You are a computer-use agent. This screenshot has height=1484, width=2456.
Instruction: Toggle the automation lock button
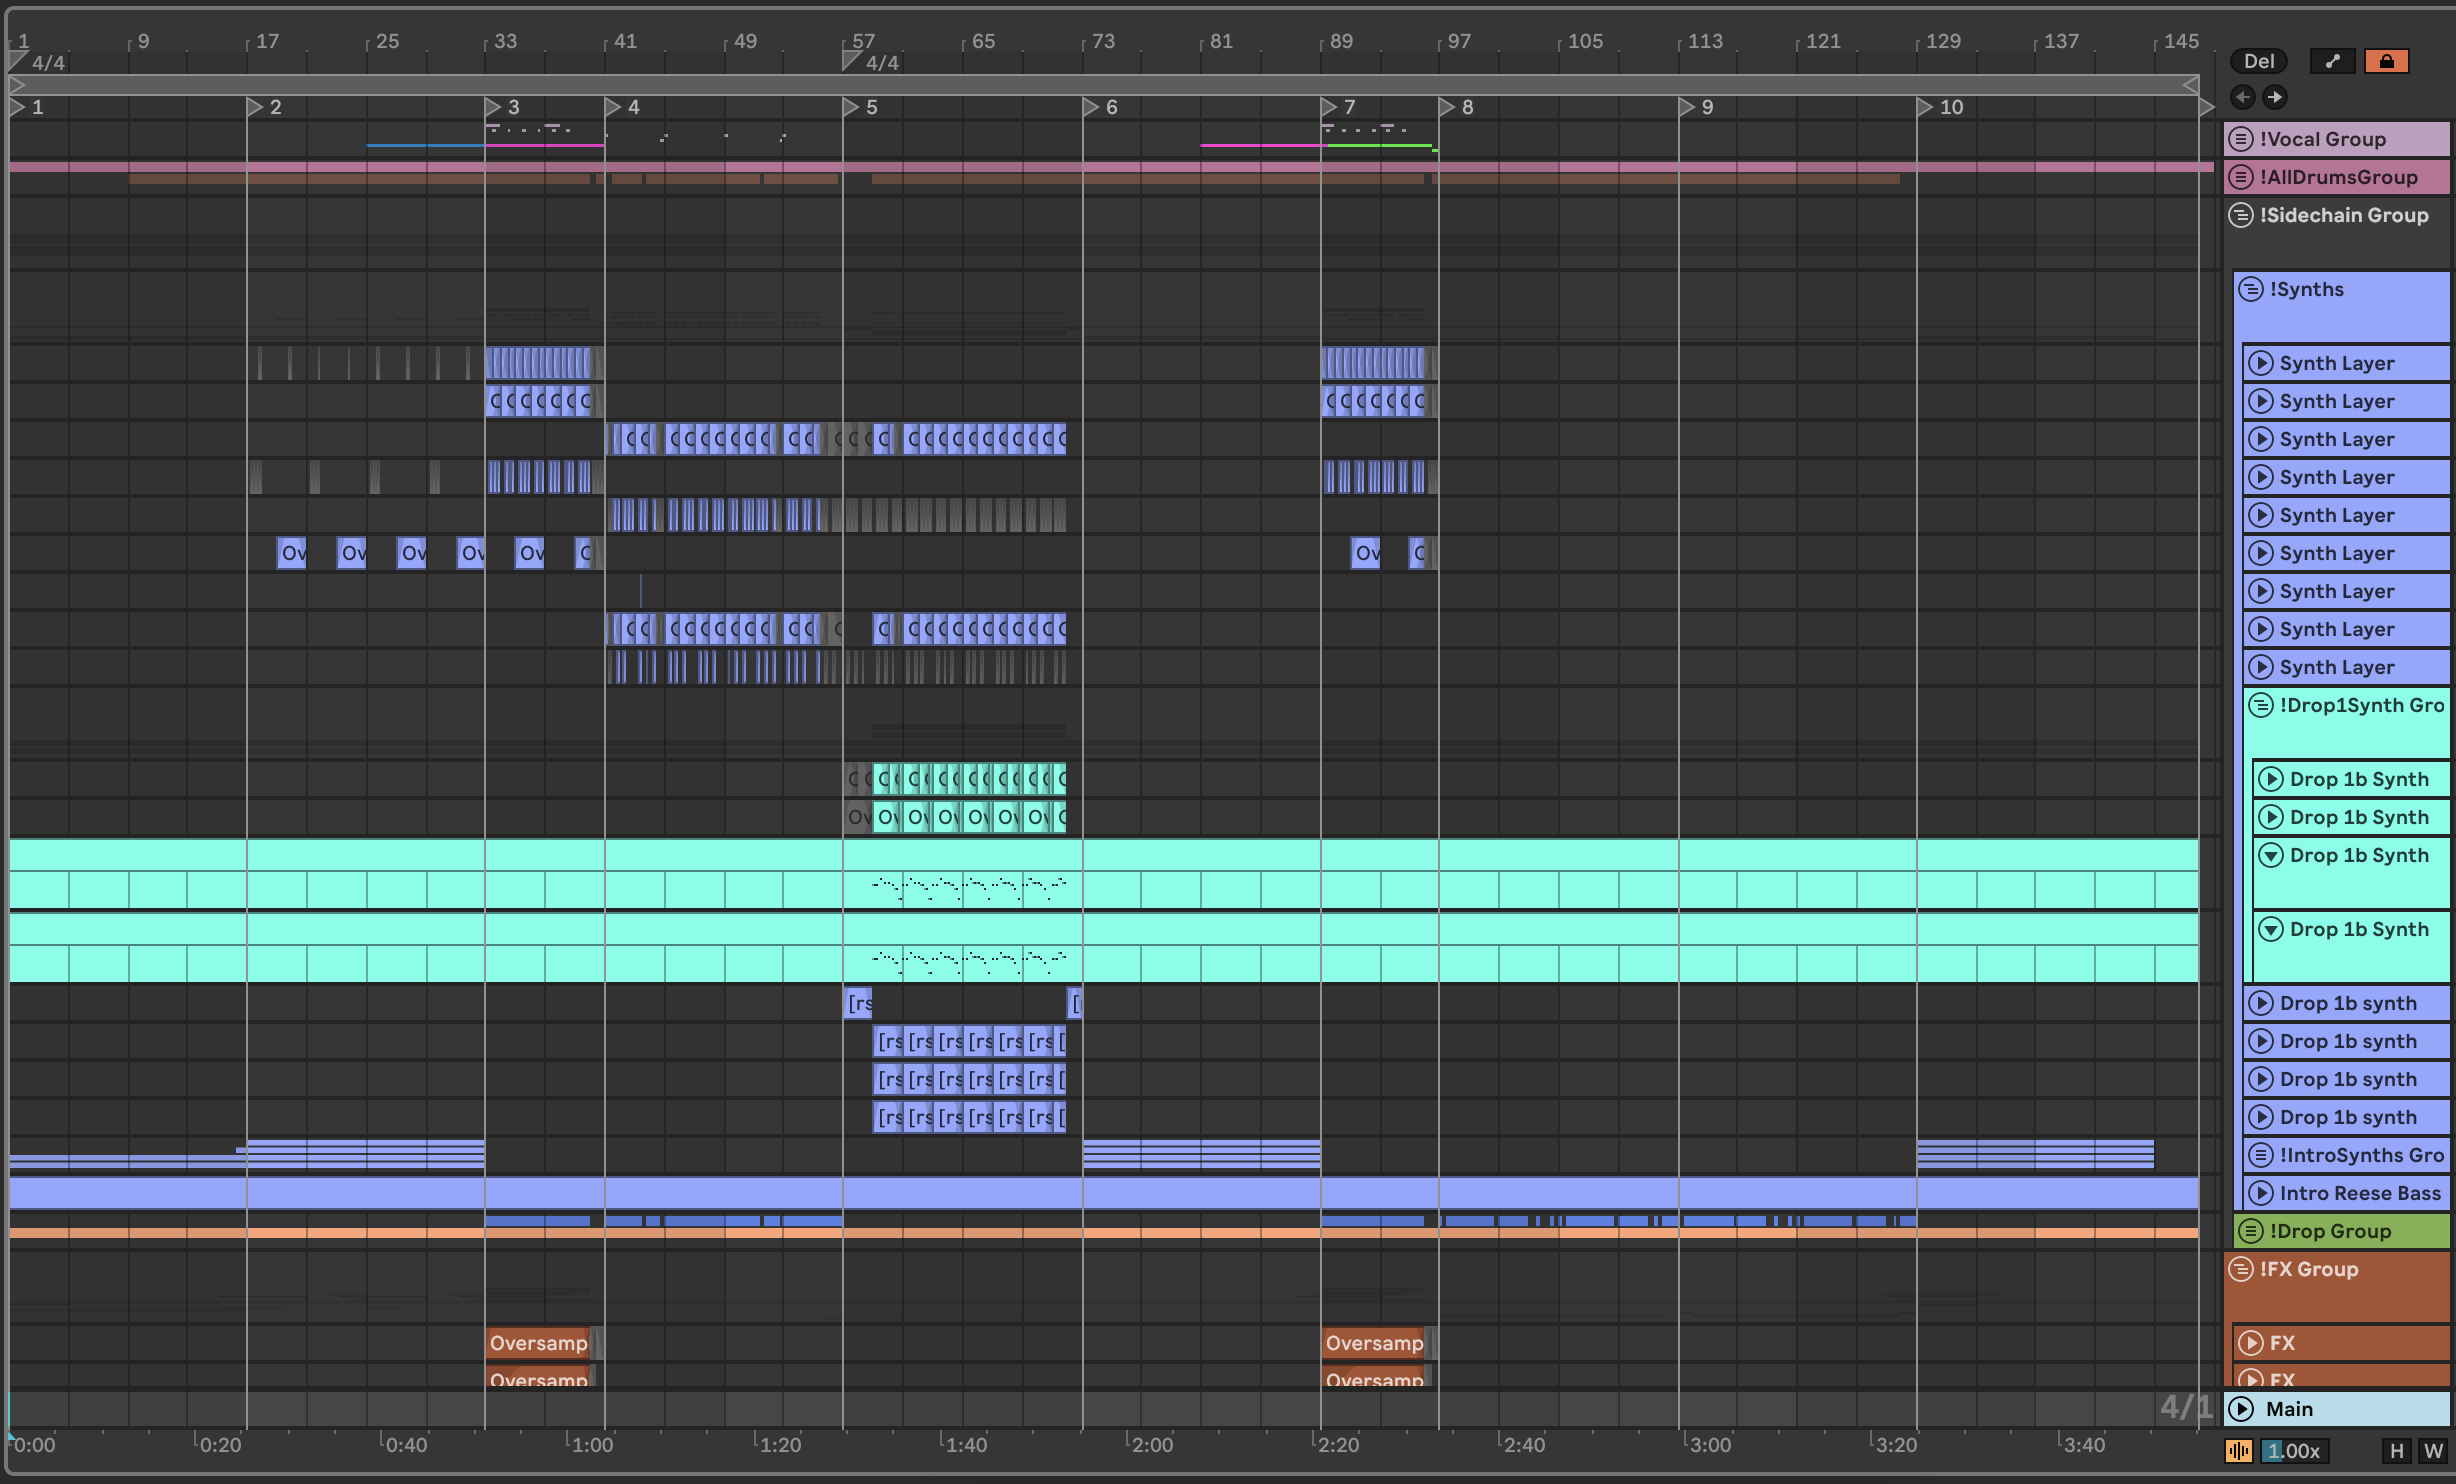click(2386, 61)
